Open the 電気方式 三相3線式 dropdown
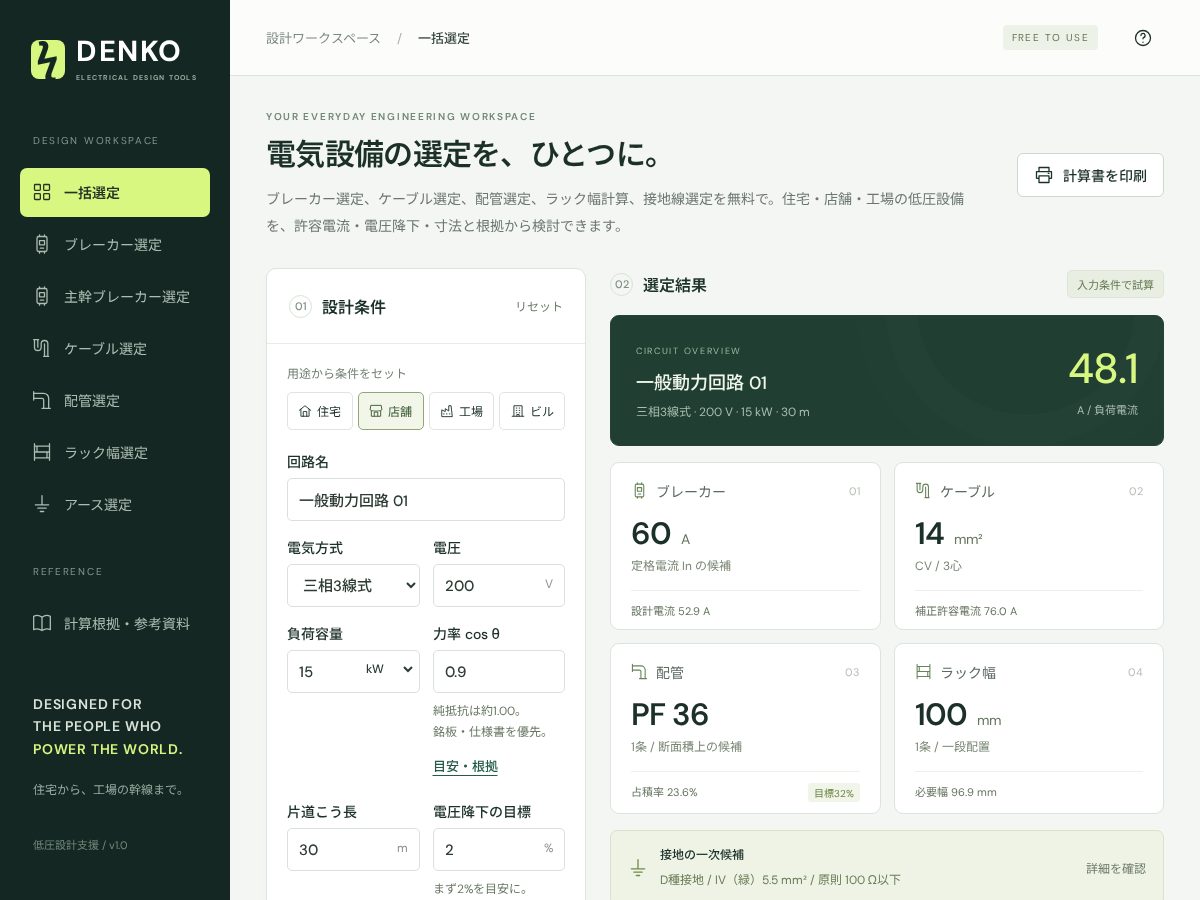 [x=354, y=585]
